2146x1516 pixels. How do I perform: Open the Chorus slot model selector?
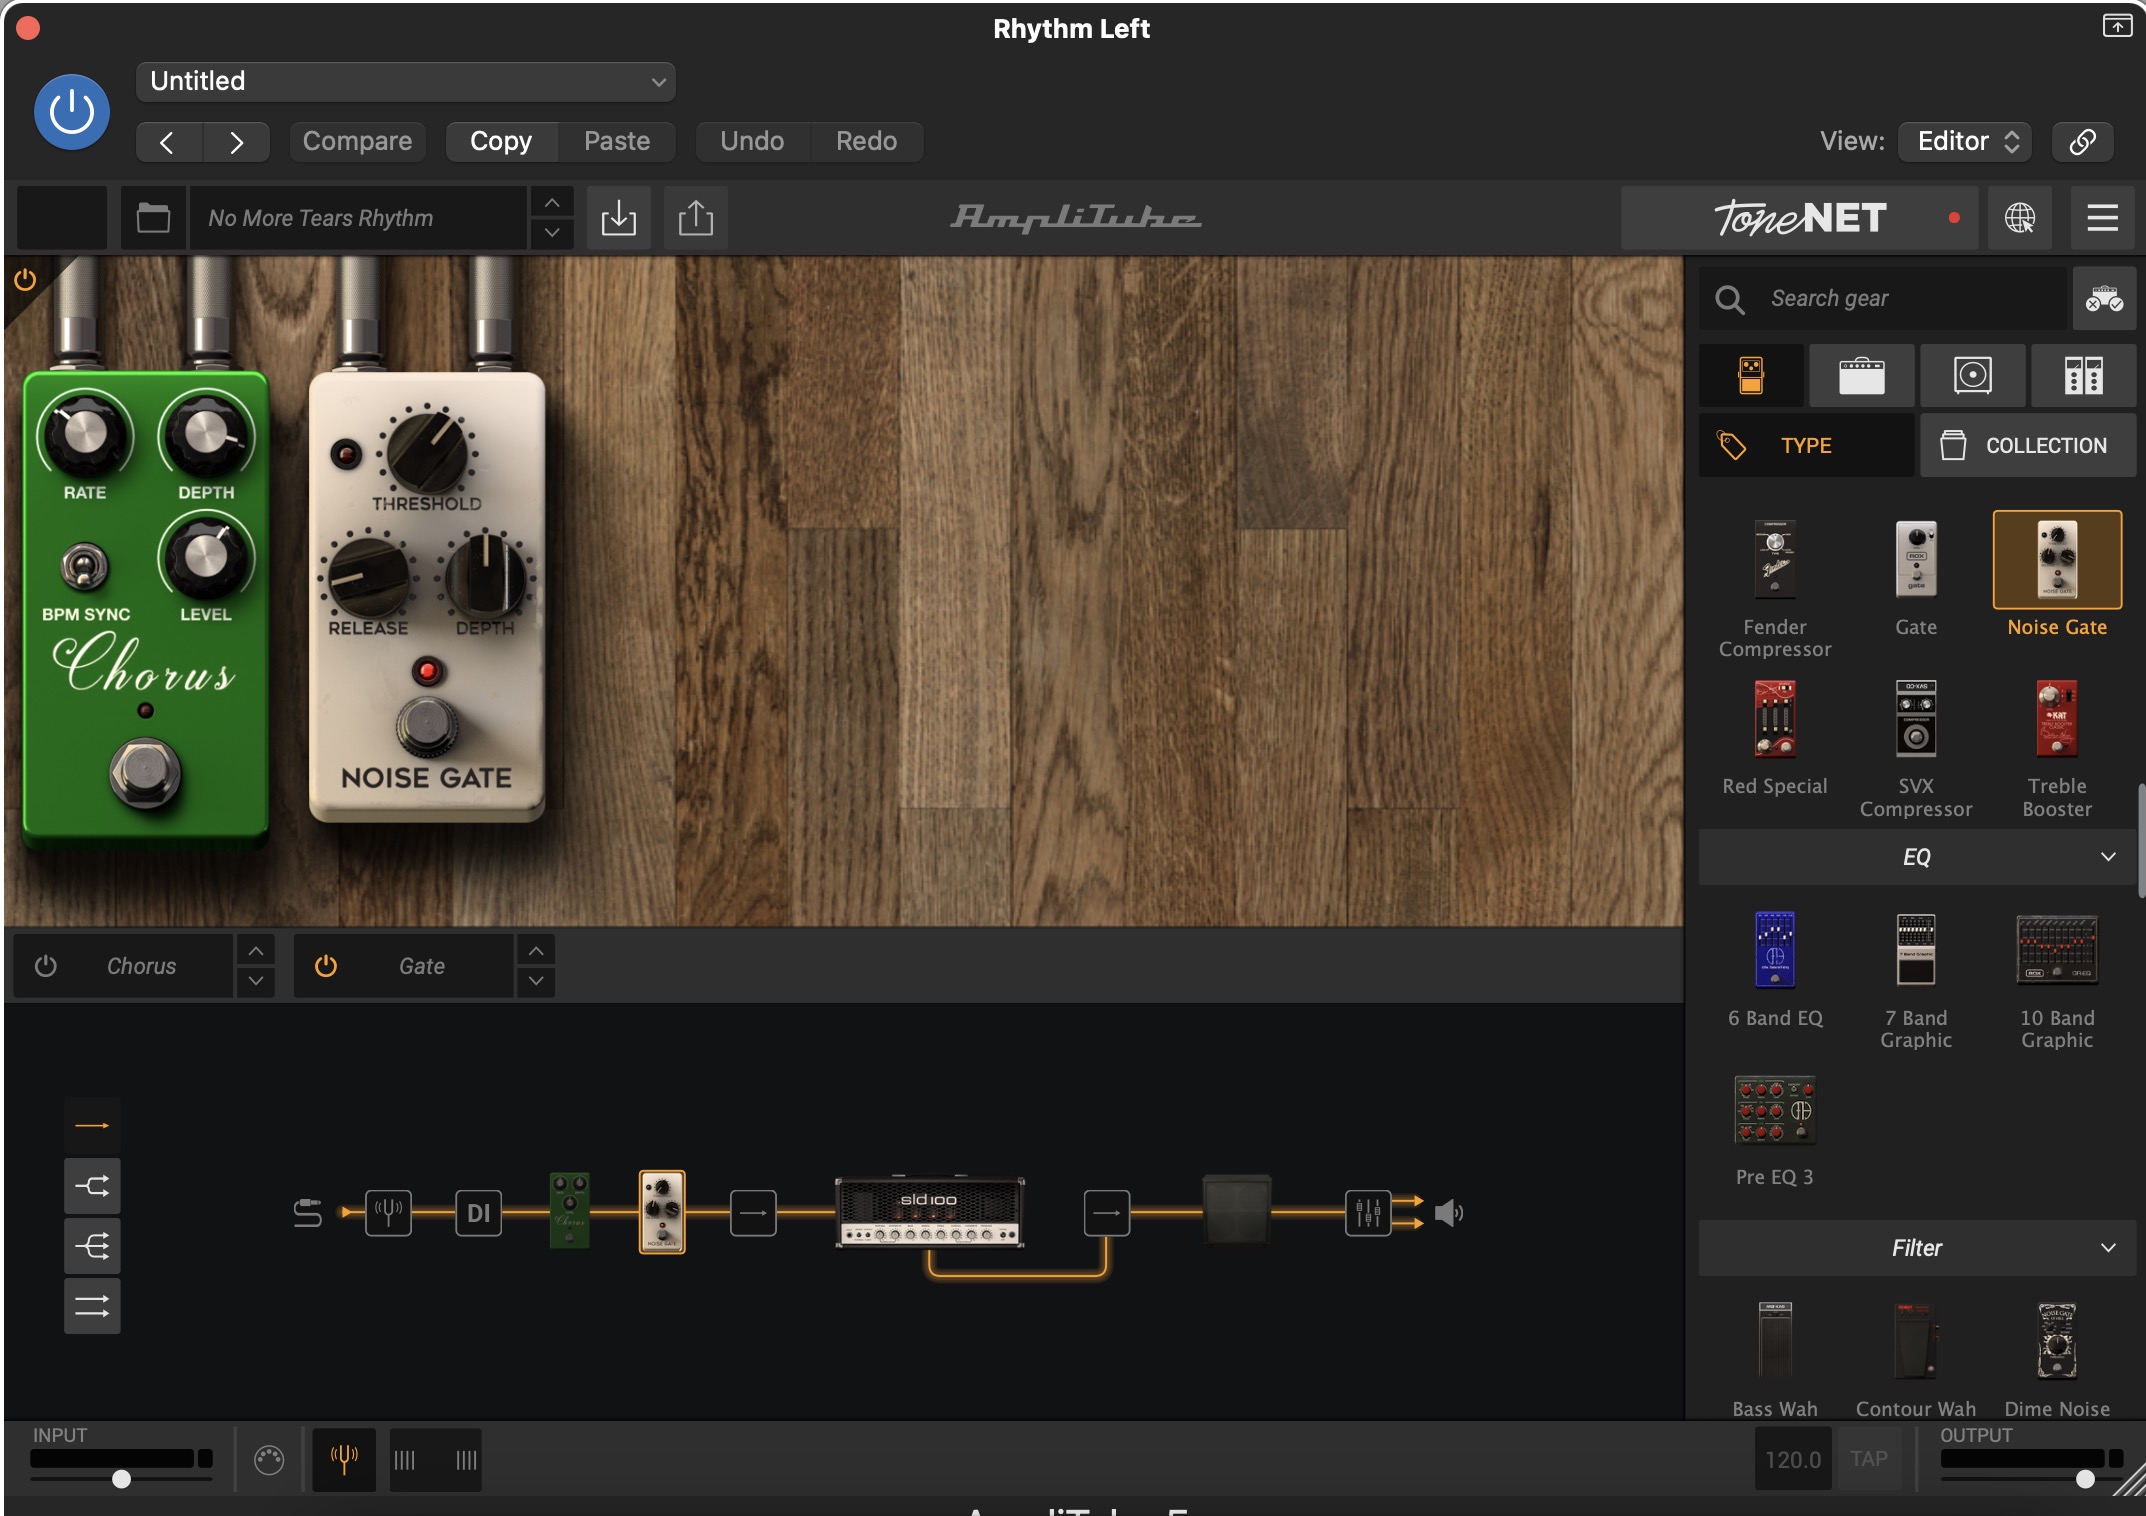[x=142, y=966]
